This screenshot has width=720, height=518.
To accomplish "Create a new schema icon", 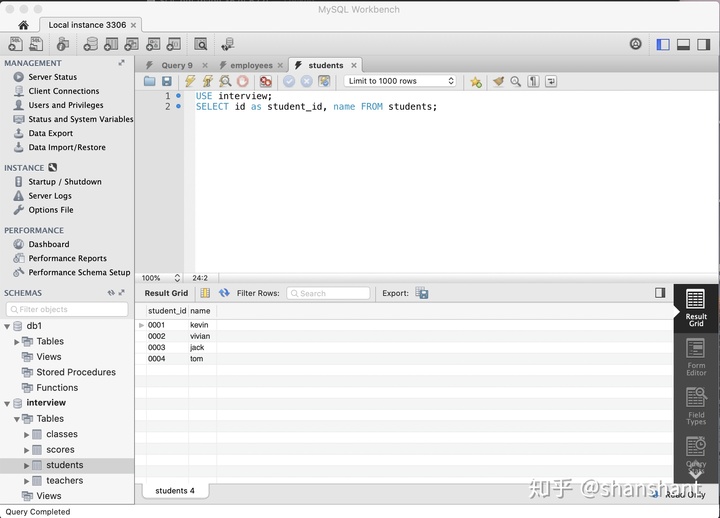I will [x=90, y=44].
